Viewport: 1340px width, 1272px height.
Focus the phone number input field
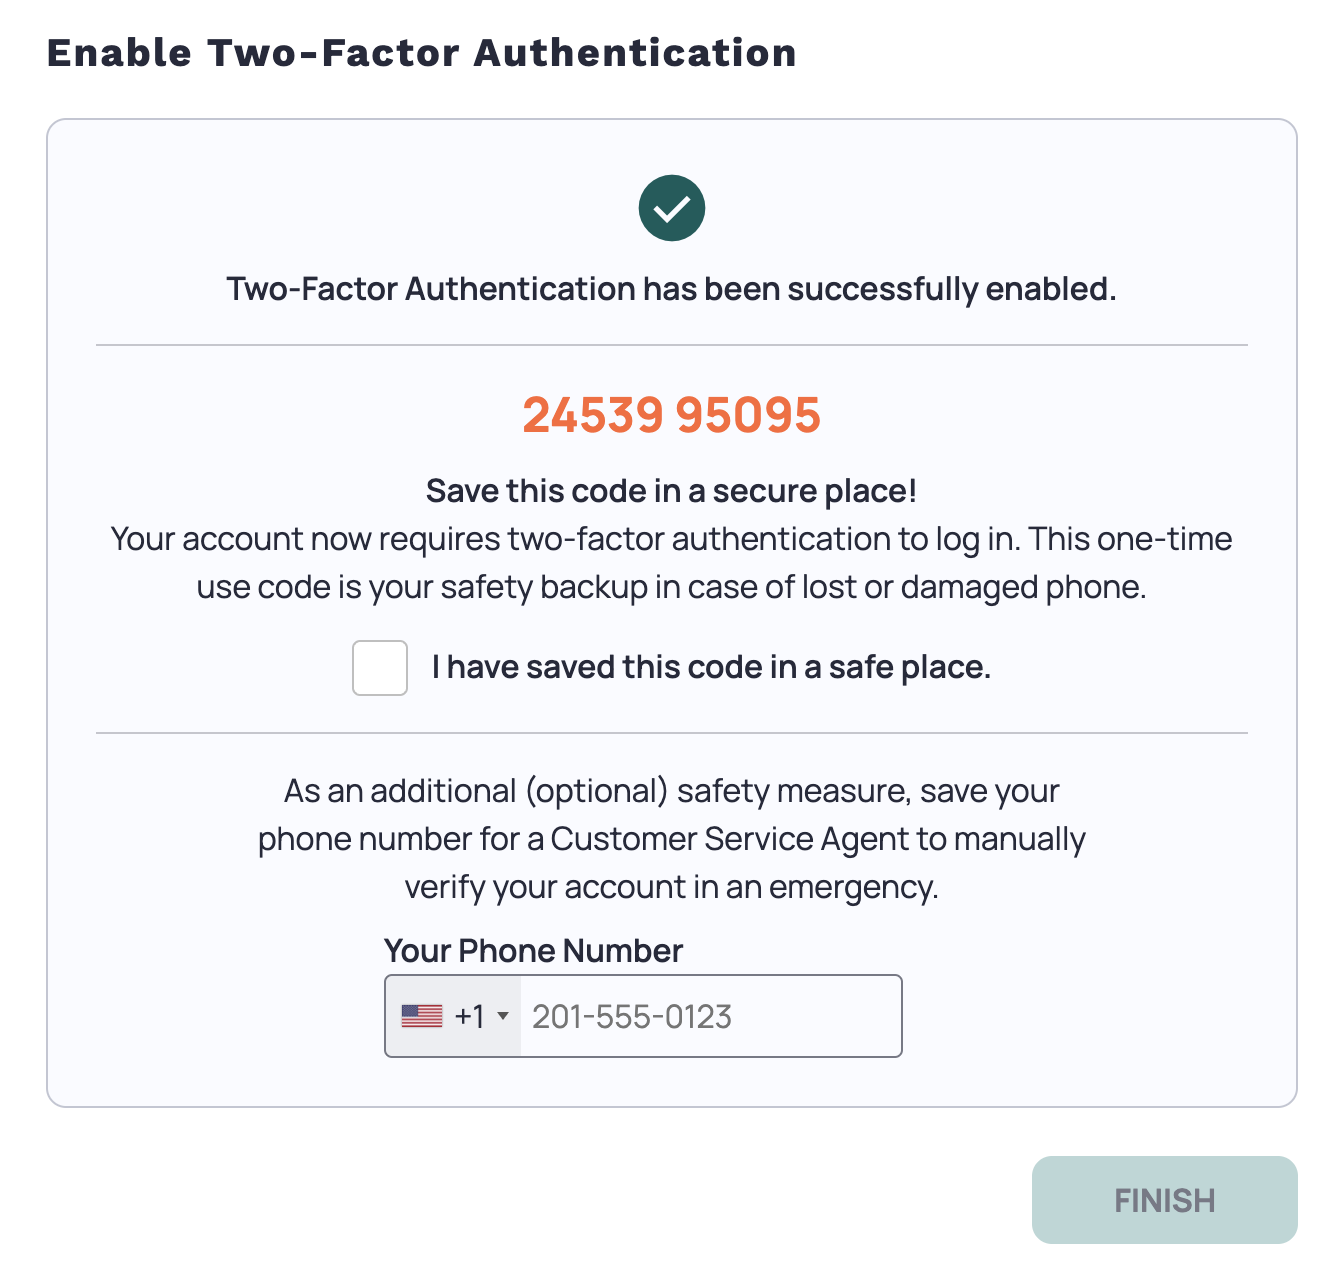pyautogui.click(x=710, y=1016)
